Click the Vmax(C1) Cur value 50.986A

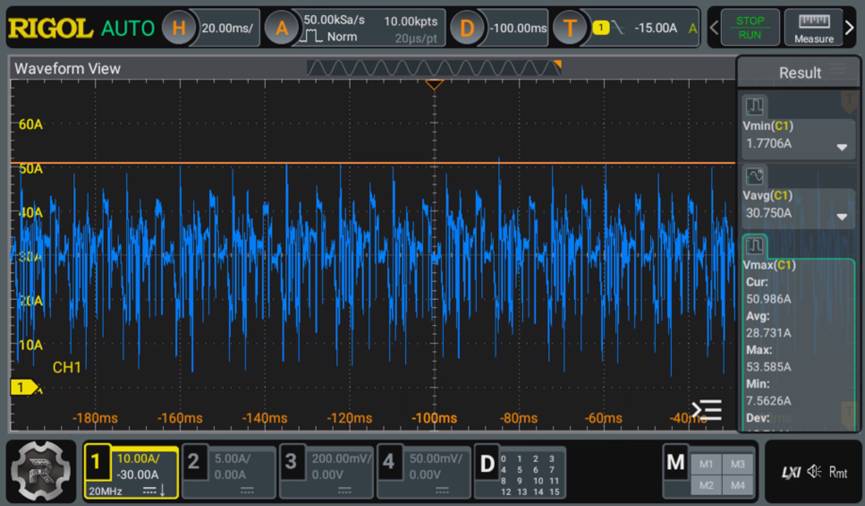pyautogui.click(x=768, y=299)
